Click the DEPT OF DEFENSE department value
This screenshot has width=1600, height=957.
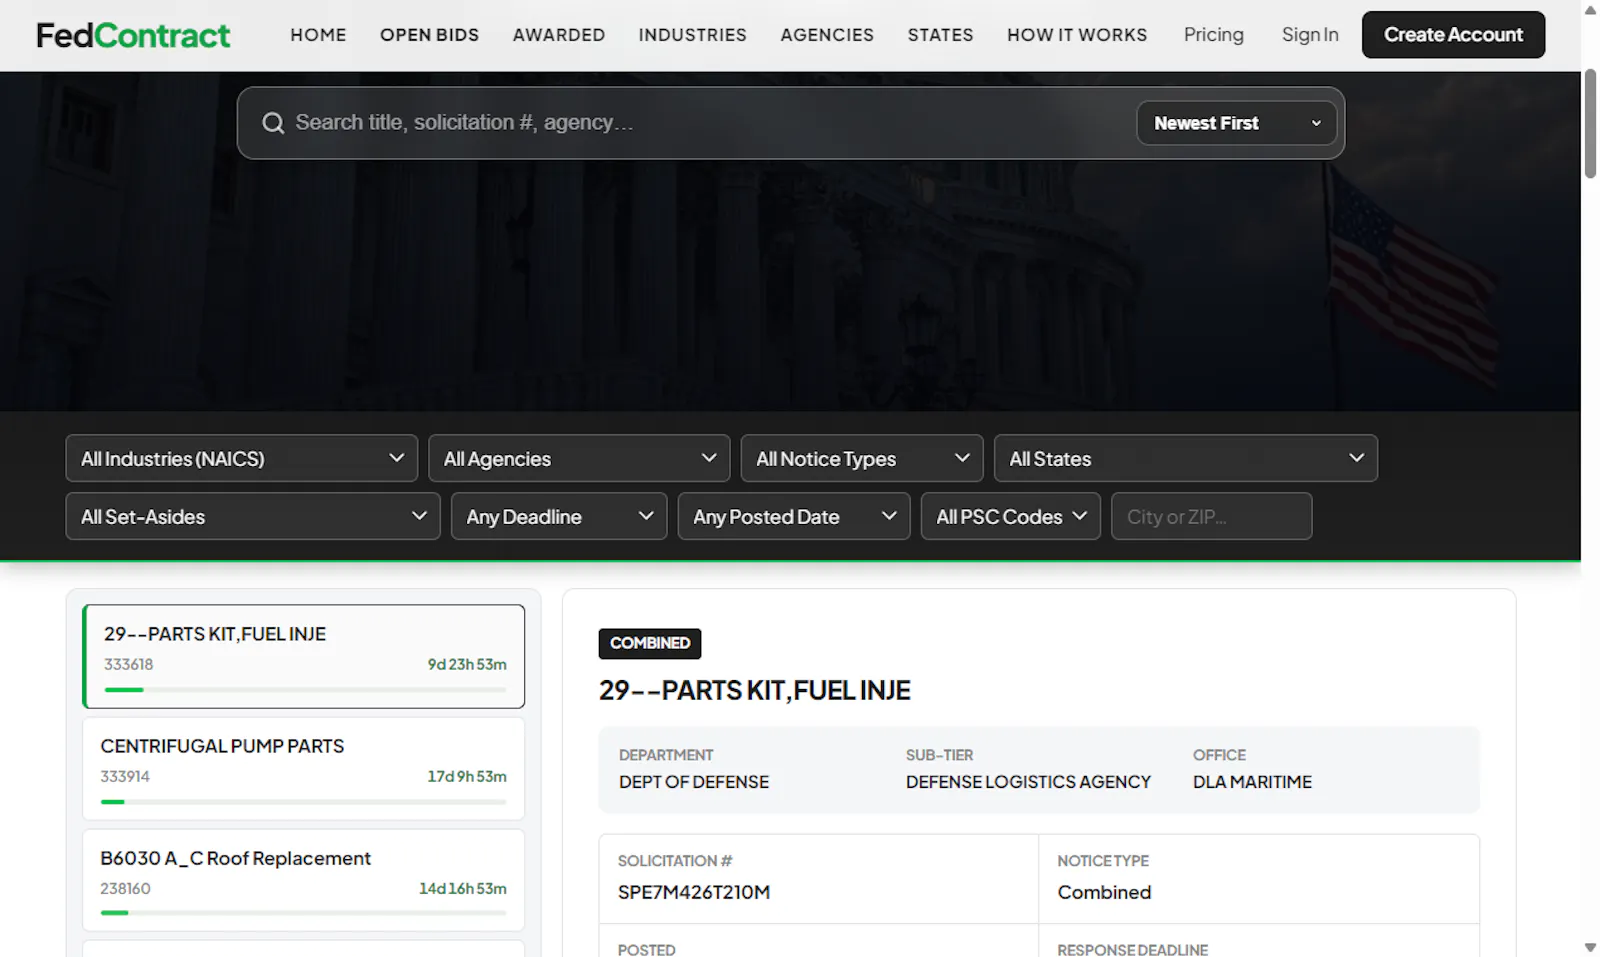694,782
